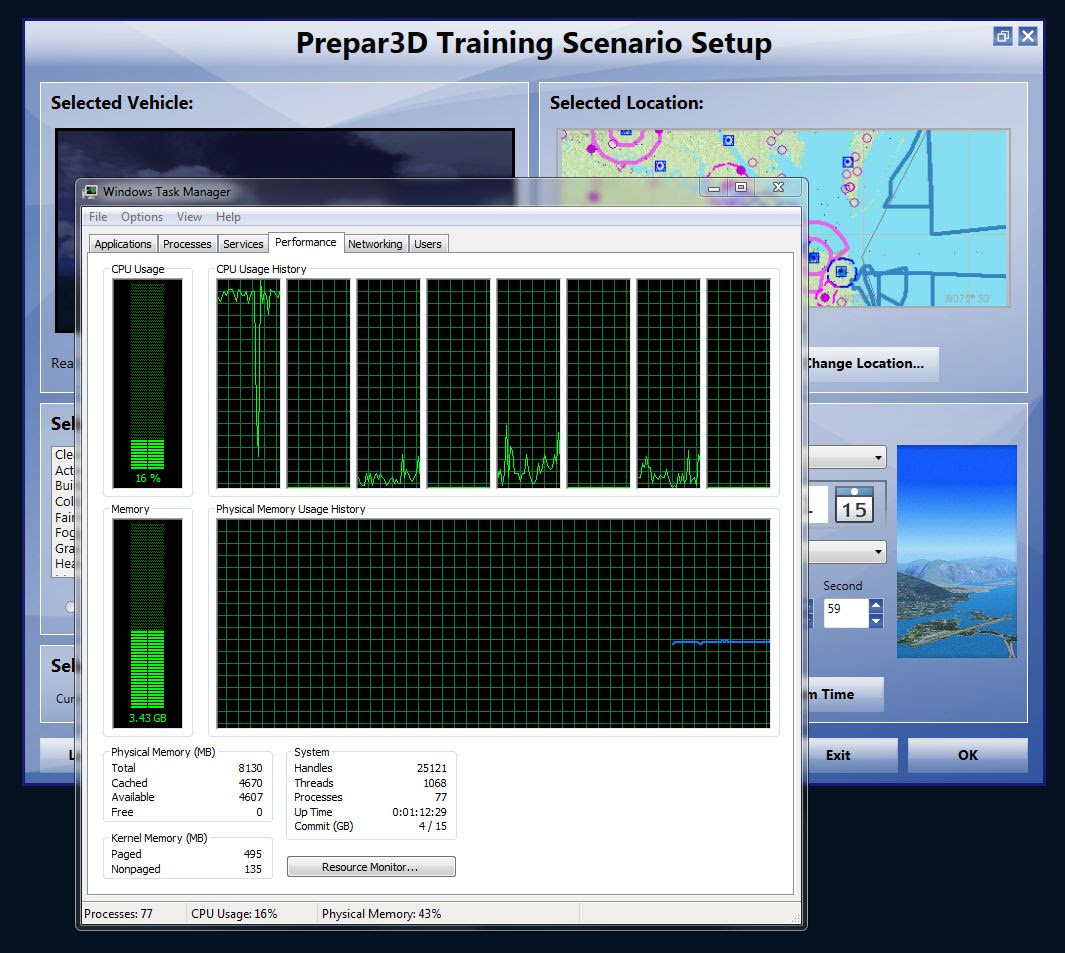
Task: Open the lower dropdown above Second
Action: coord(878,552)
